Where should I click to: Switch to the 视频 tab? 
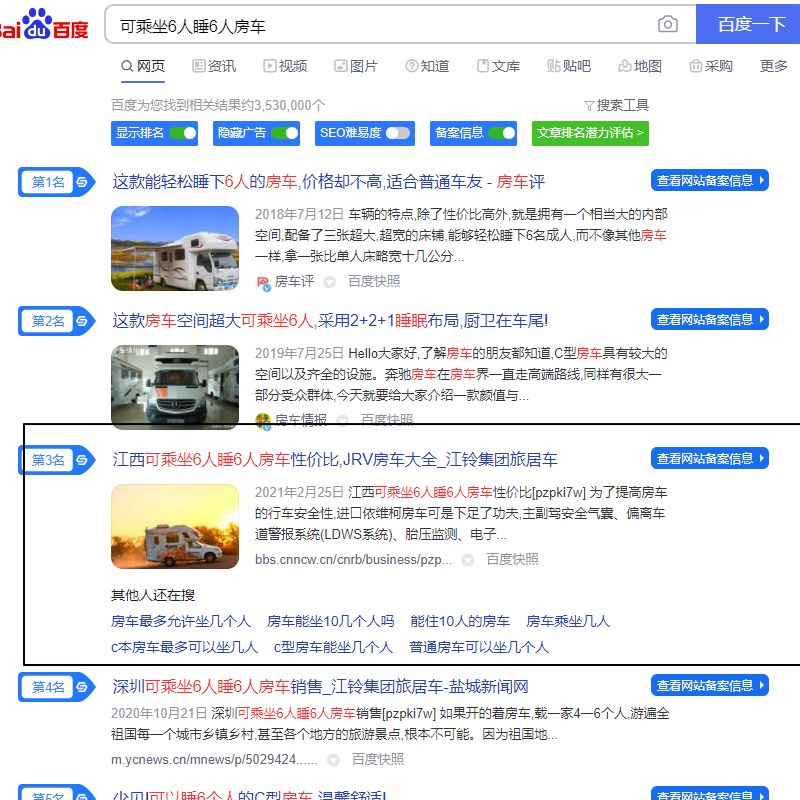(x=285, y=66)
